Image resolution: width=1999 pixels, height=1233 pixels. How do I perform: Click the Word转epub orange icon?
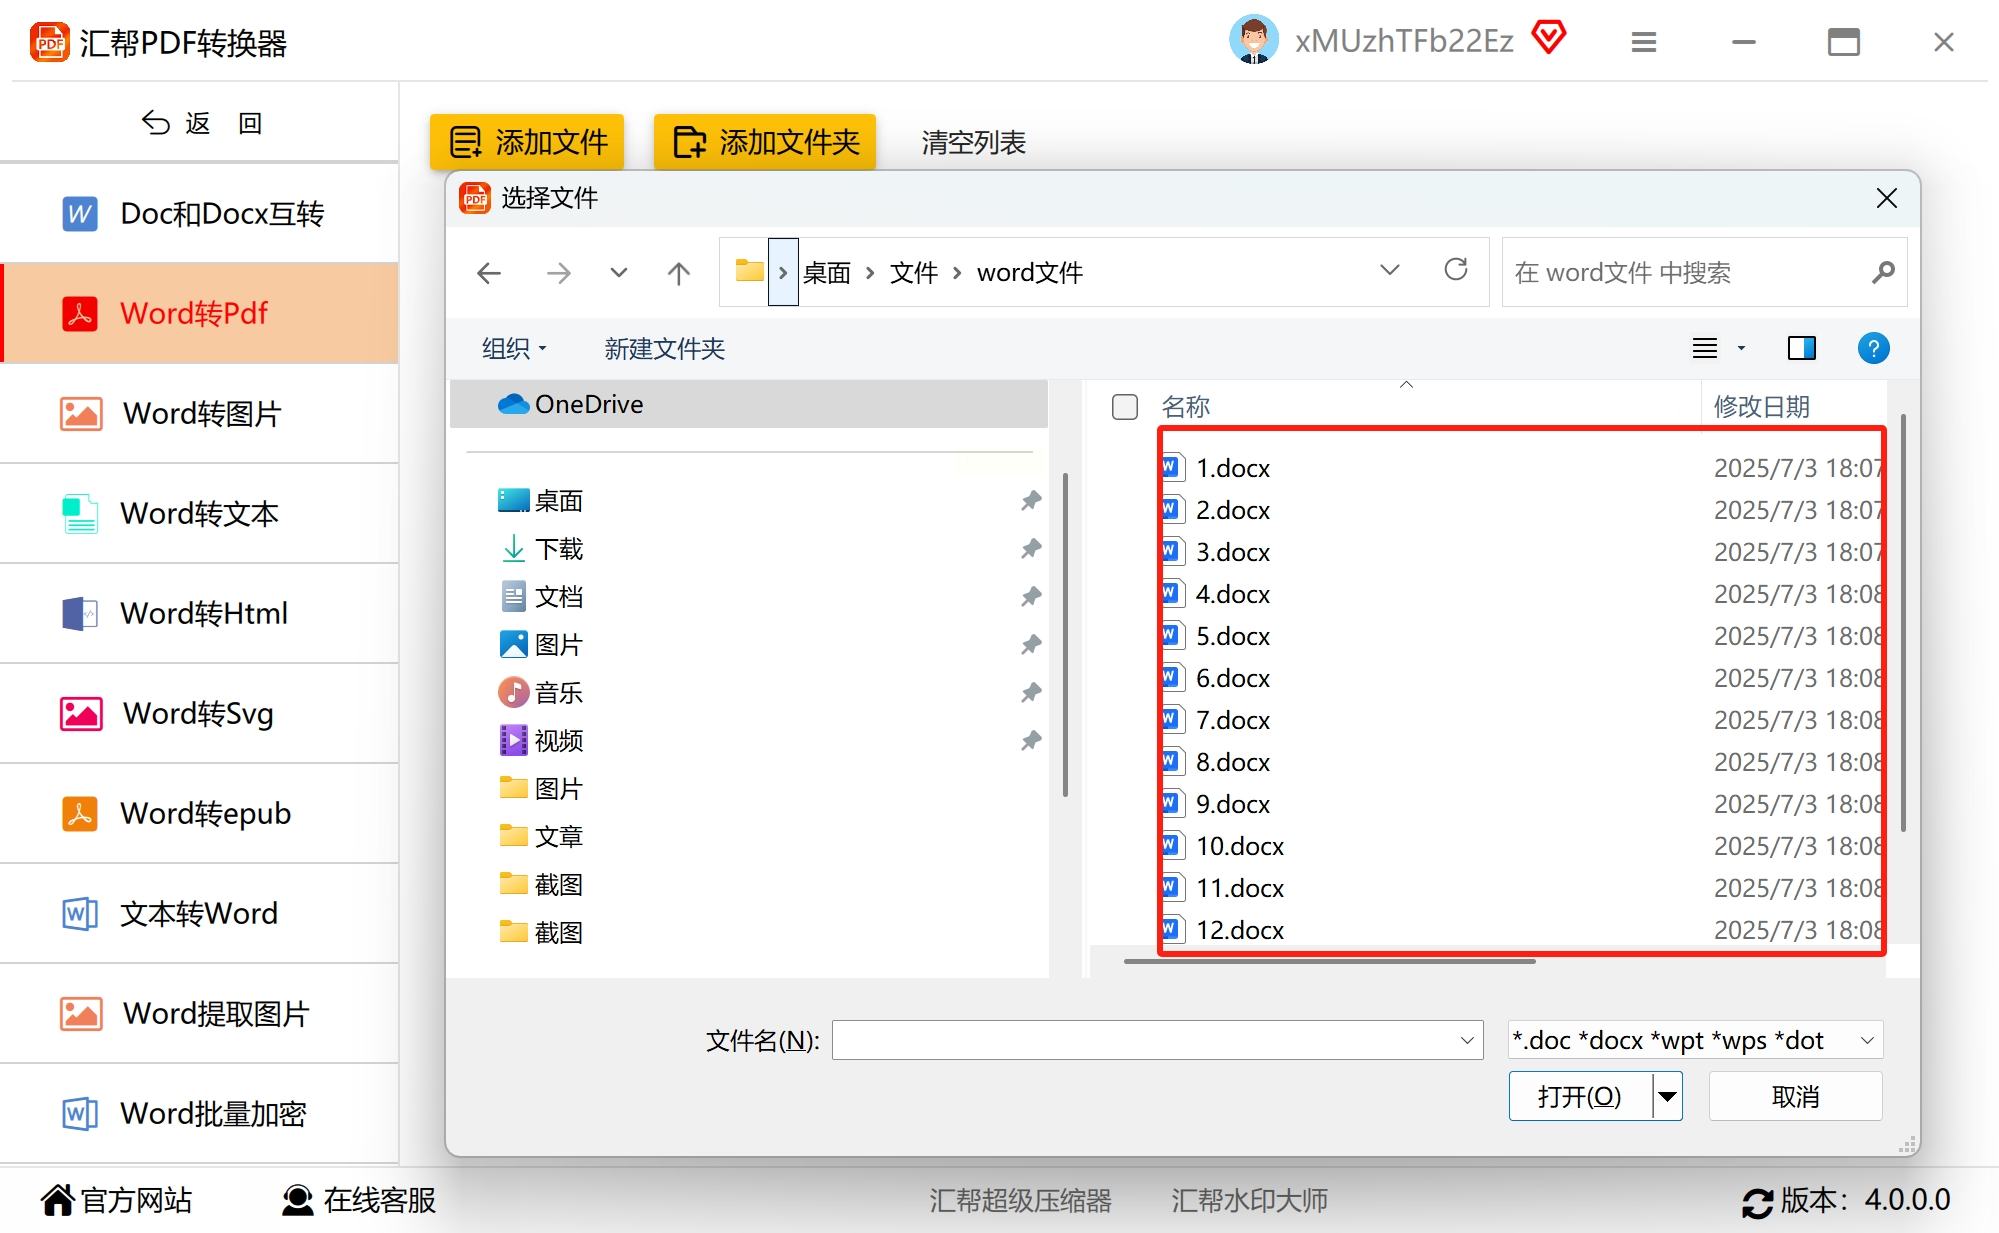(x=80, y=813)
